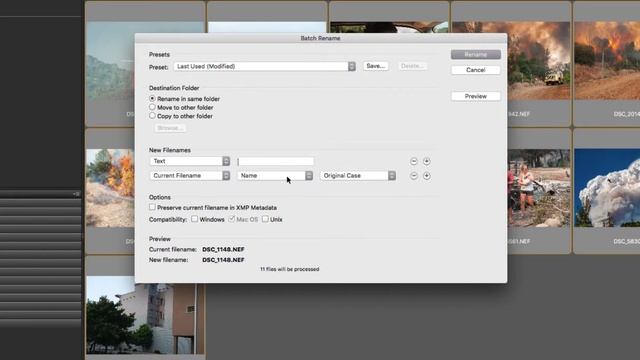This screenshot has width=640, height=360.
Task: Add row after Current Filename with plus
Action: [427, 176]
